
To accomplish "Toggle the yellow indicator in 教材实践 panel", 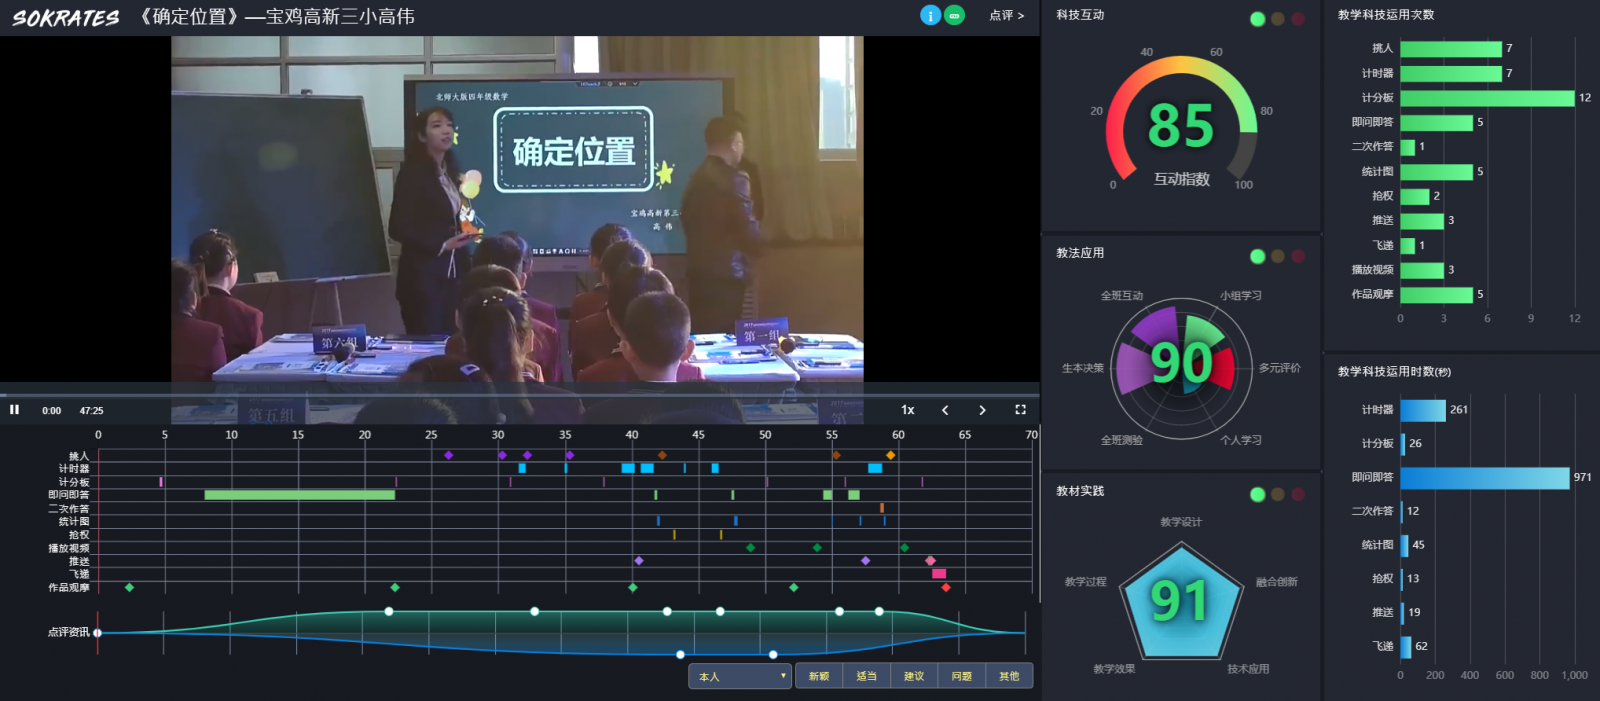I will [x=1277, y=495].
